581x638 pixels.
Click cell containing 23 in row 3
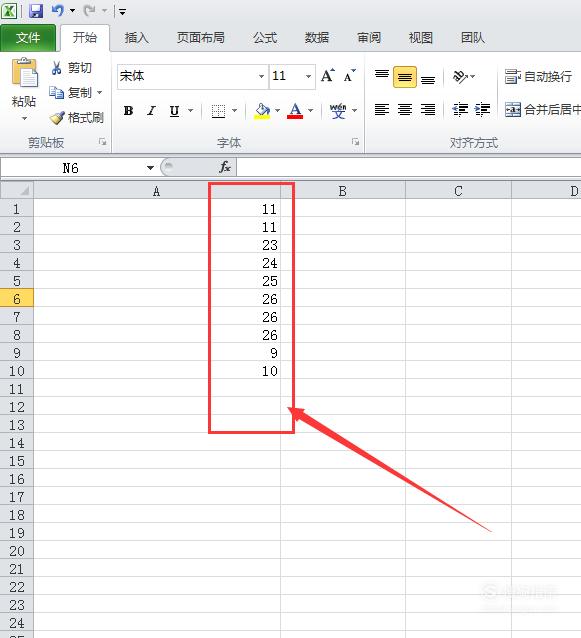157,245
